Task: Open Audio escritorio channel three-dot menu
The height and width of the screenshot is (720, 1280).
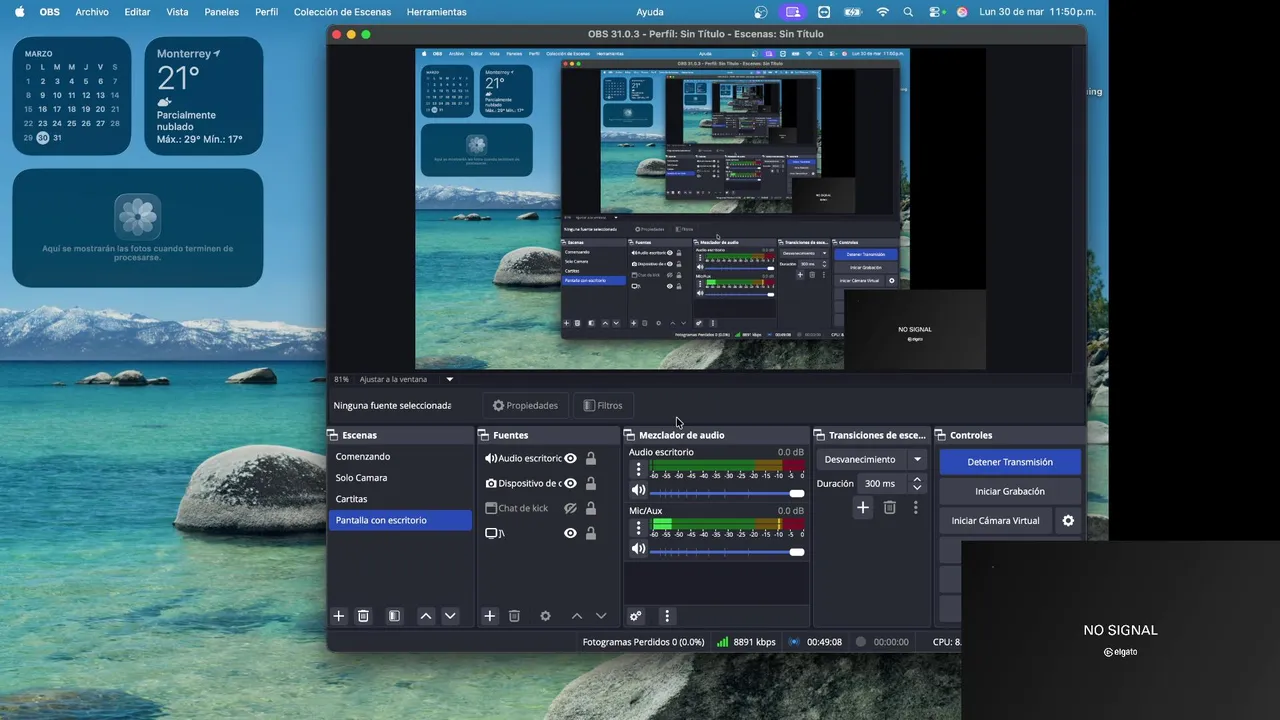Action: (x=638, y=469)
